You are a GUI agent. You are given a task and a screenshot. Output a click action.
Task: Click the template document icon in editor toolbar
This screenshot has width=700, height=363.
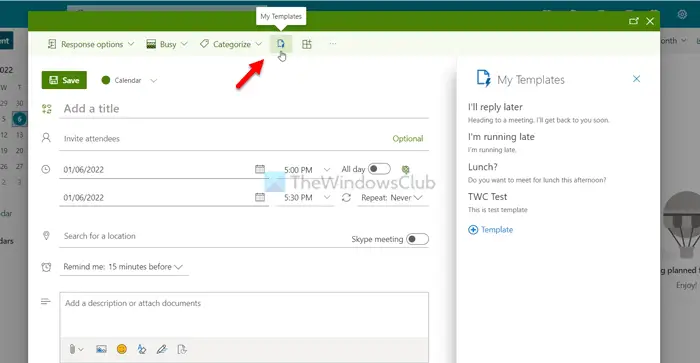pyautogui.click(x=182, y=349)
